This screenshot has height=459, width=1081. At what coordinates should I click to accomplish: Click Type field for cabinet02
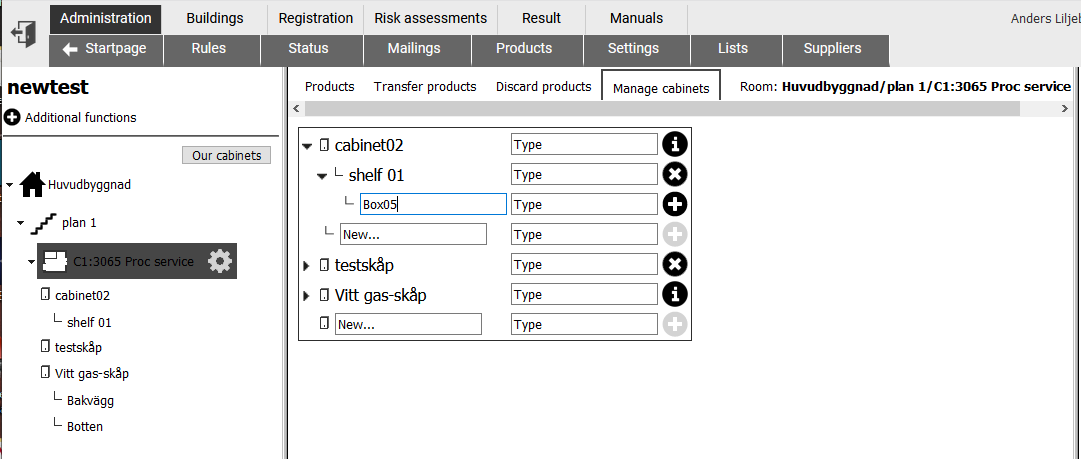pyautogui.click(x=585, y=145)
